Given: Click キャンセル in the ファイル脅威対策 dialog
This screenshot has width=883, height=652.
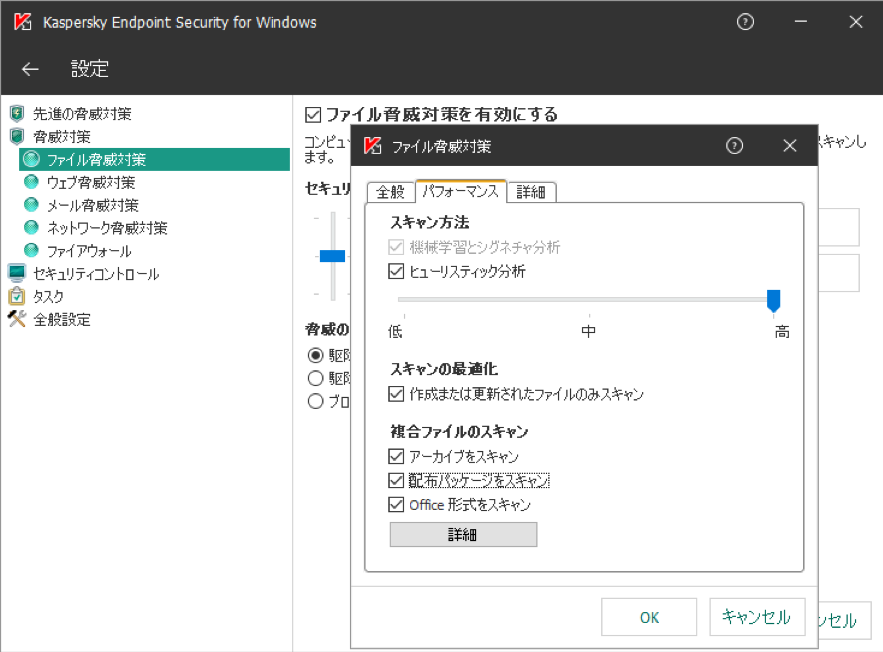Looking at the screenshot, I should coord(757,617).
